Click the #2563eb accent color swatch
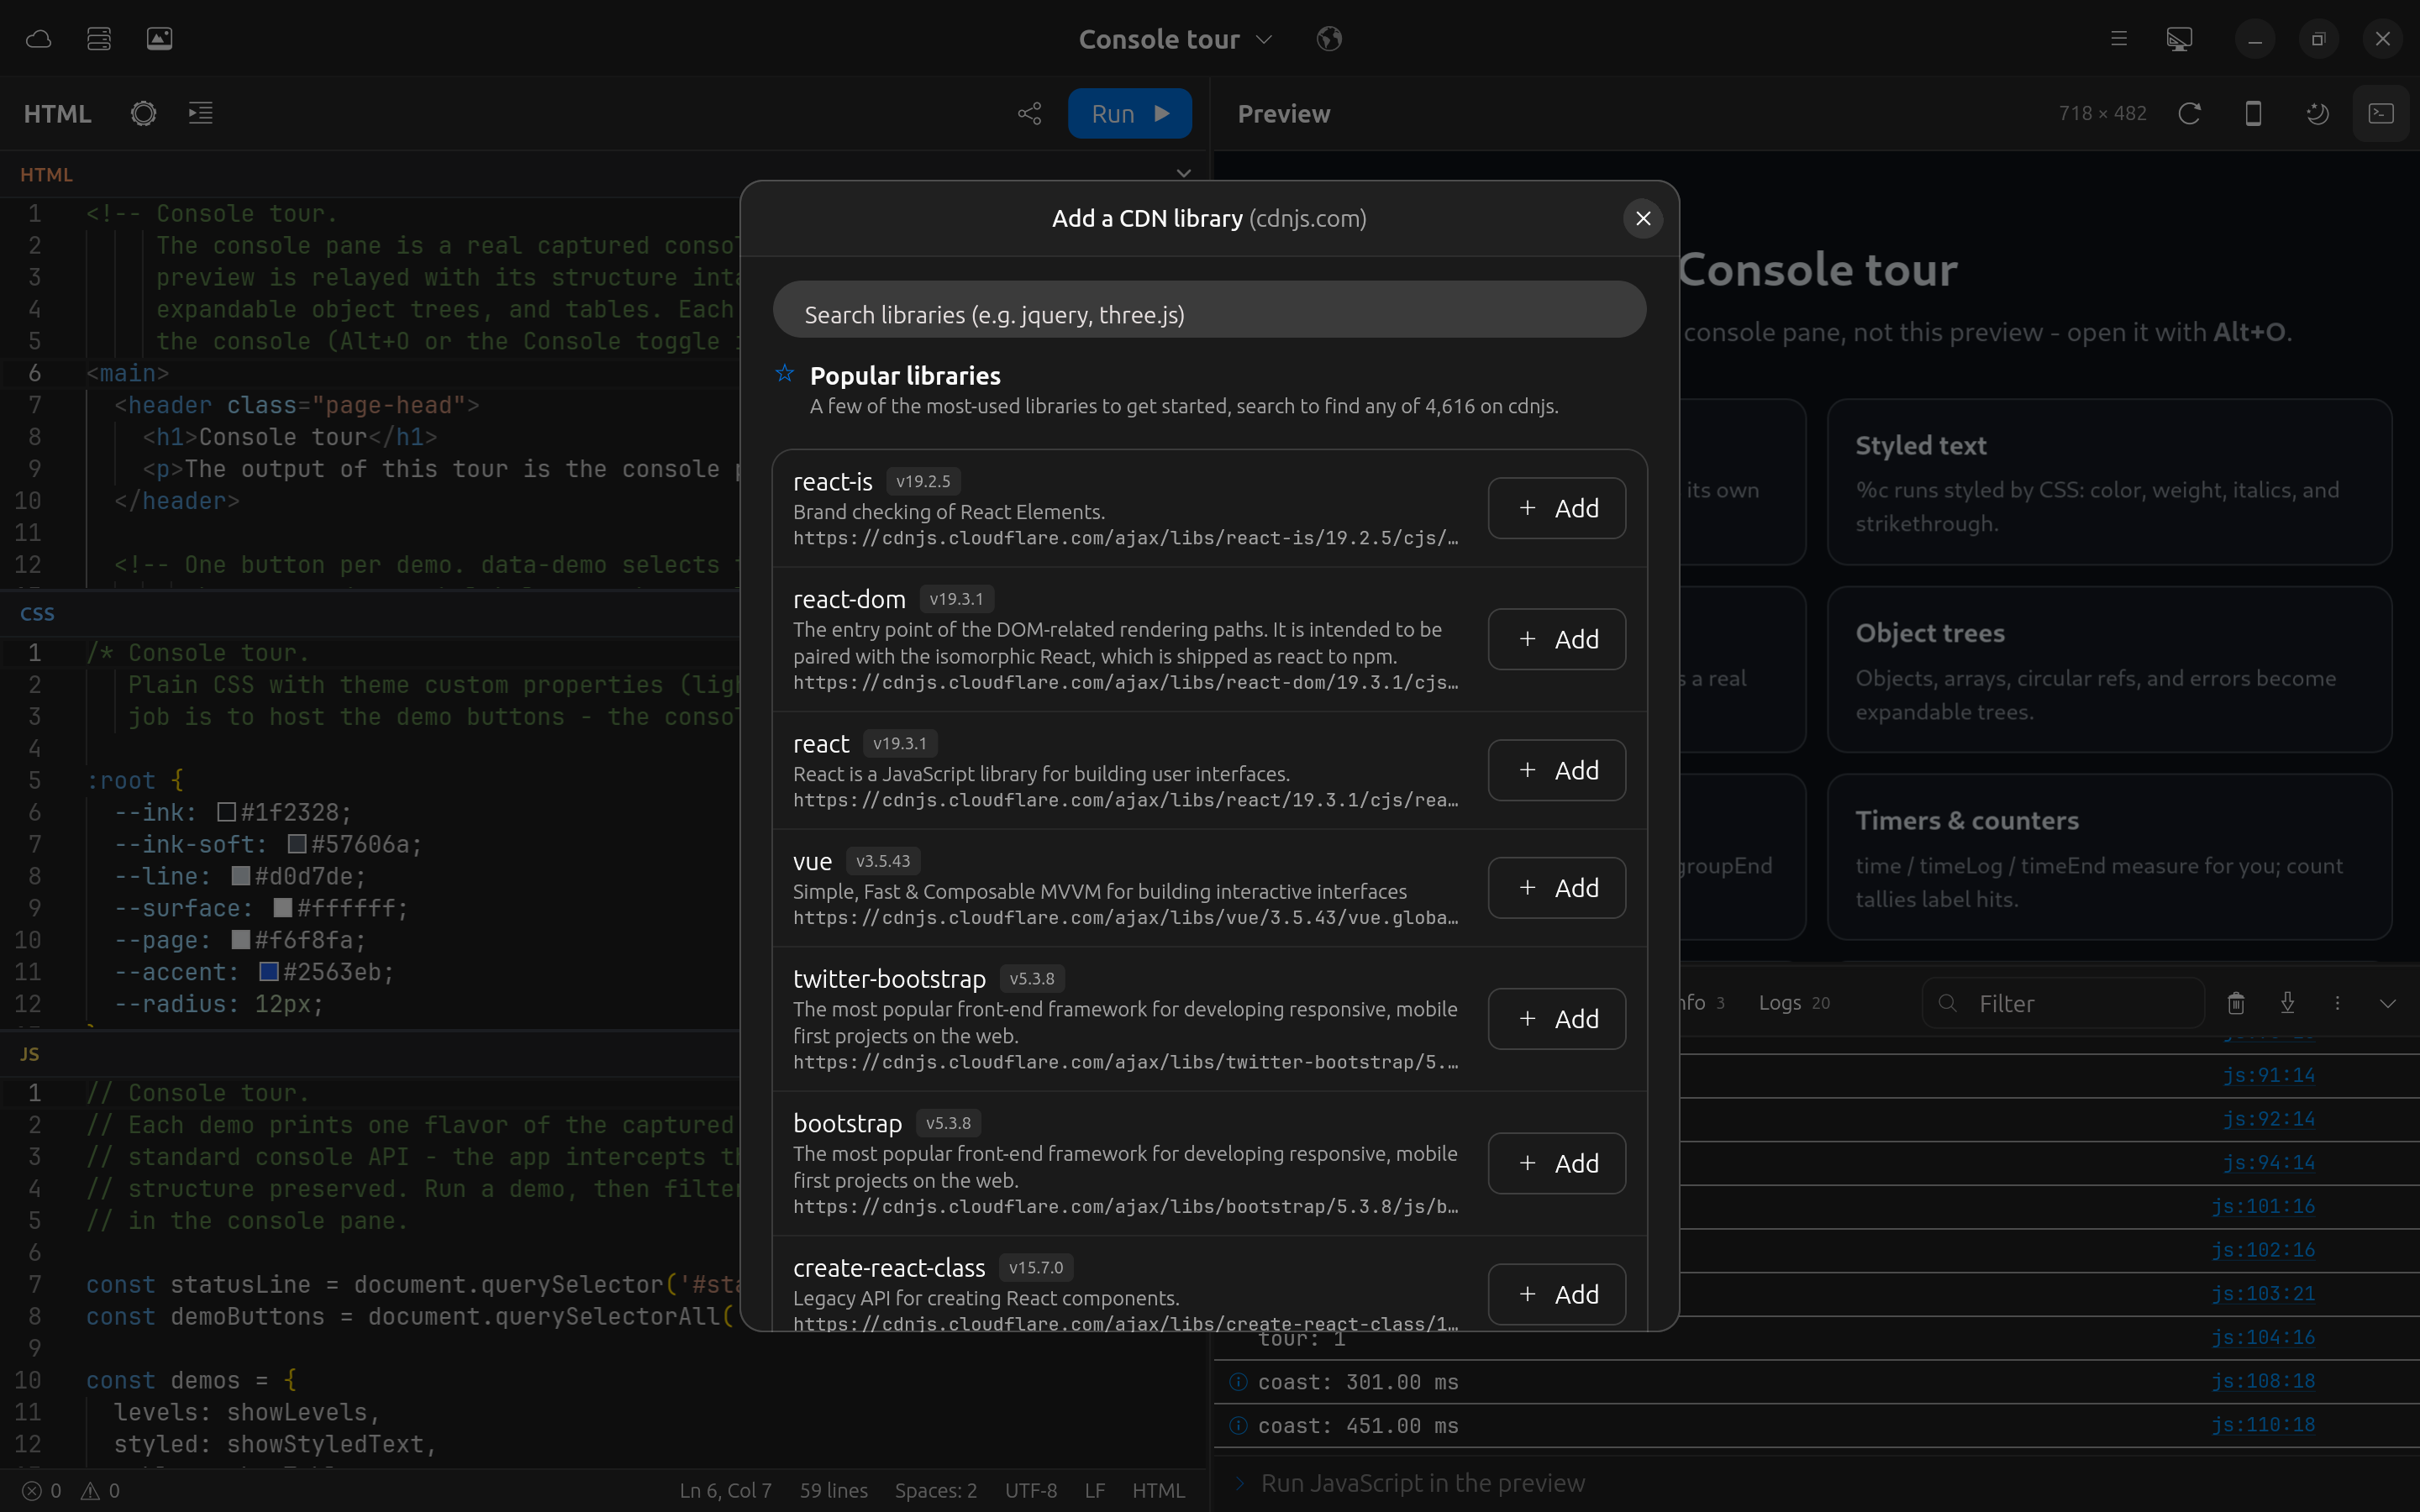 pos(268,971)
